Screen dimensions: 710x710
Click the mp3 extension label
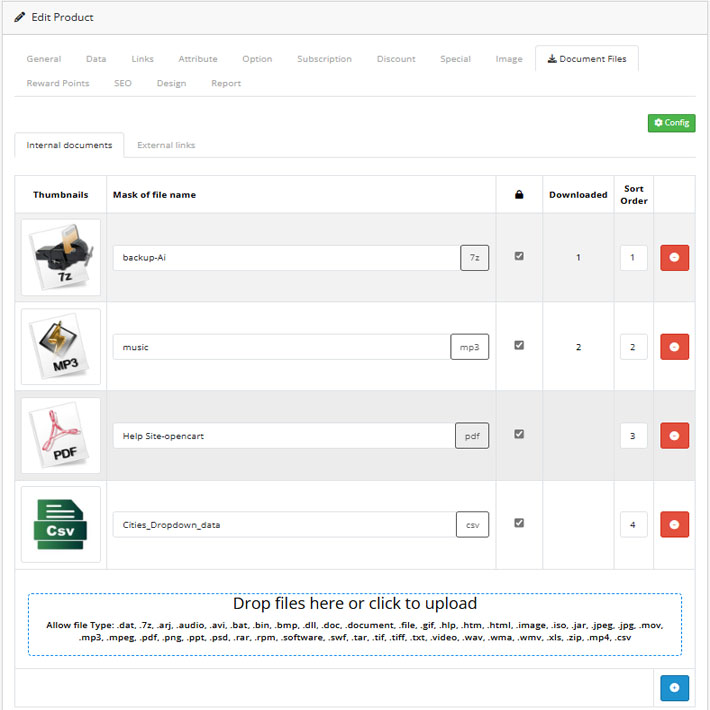tap(470, 347)
